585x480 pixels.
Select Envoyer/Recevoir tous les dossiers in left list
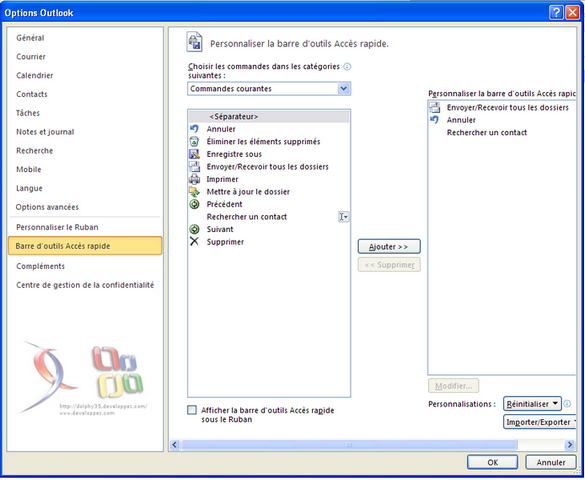coord(269,167)
